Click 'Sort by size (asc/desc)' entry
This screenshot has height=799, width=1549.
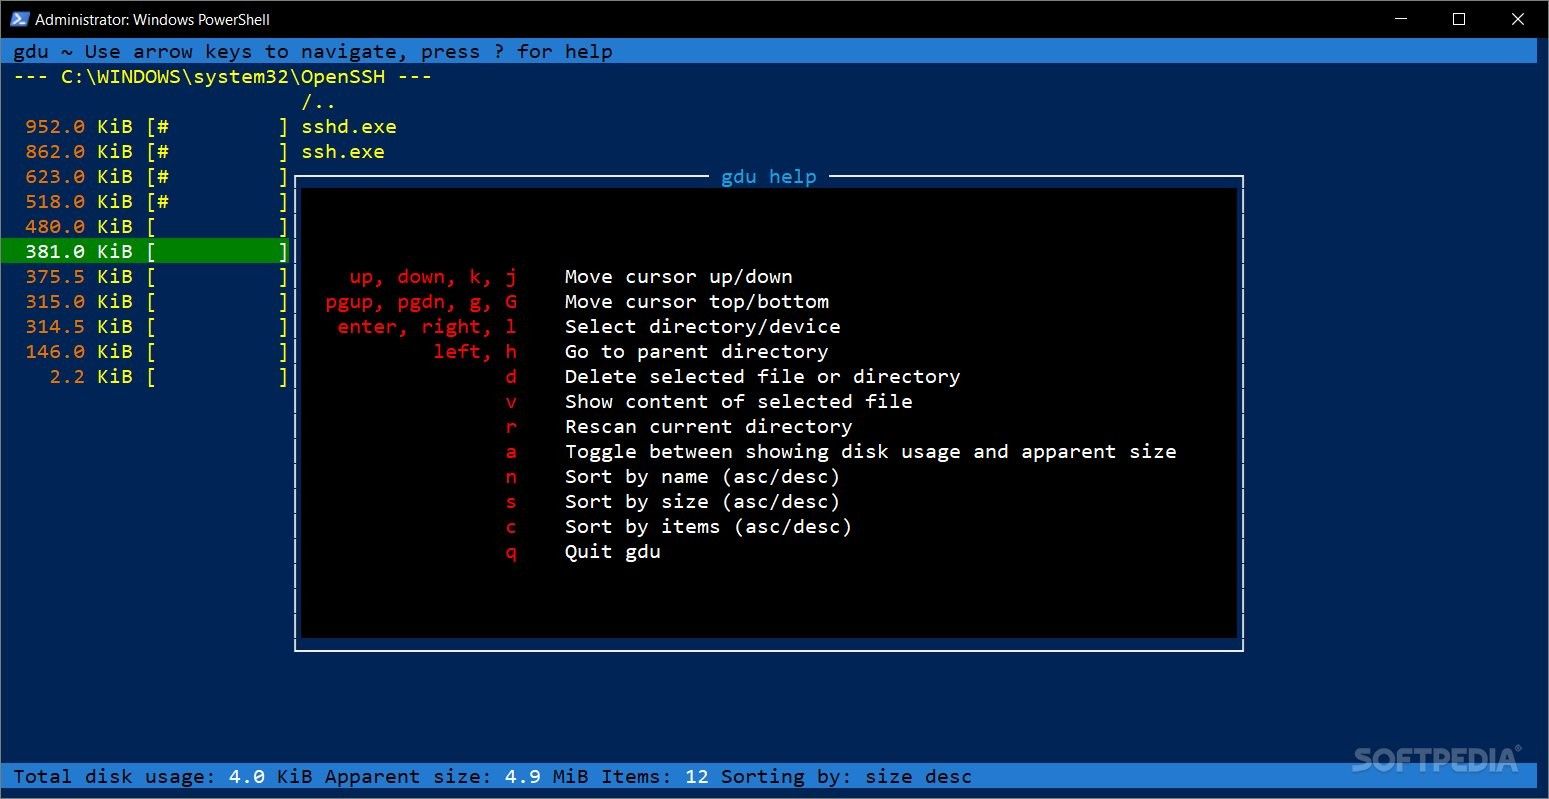coord(703,502)
